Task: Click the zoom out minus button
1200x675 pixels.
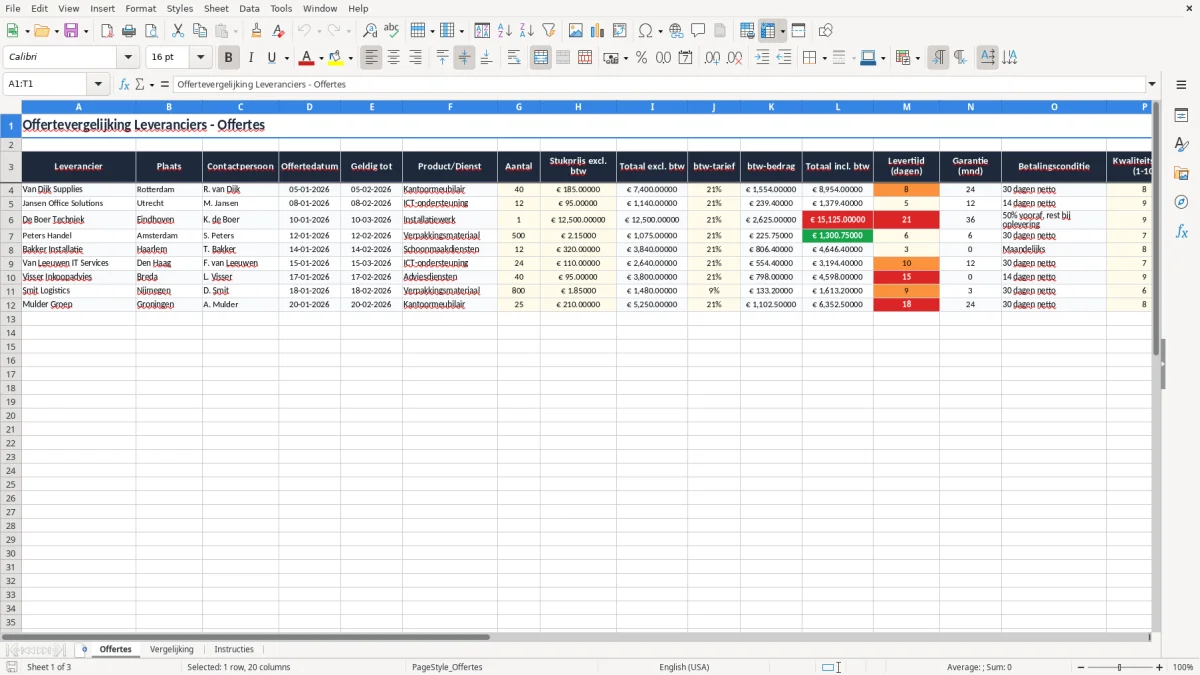Action: pos(1079,667)
